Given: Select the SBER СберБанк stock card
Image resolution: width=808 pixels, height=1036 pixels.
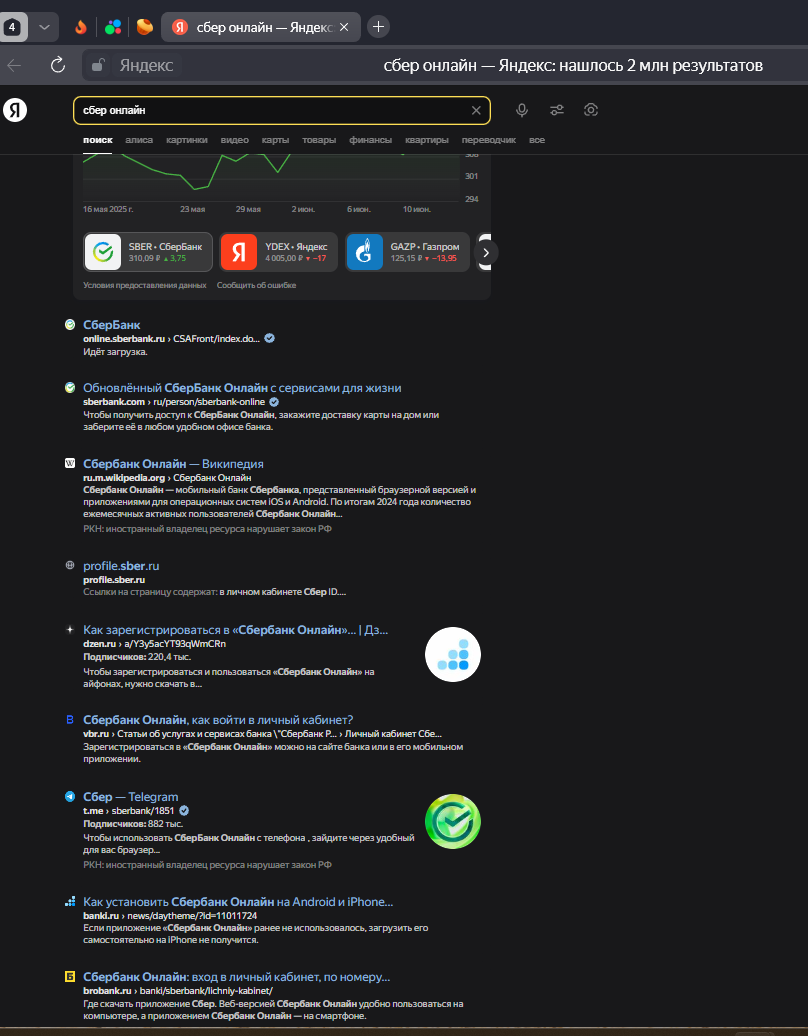Looking at the screenshot, I should pyautogui.click(x=148, y=252).
